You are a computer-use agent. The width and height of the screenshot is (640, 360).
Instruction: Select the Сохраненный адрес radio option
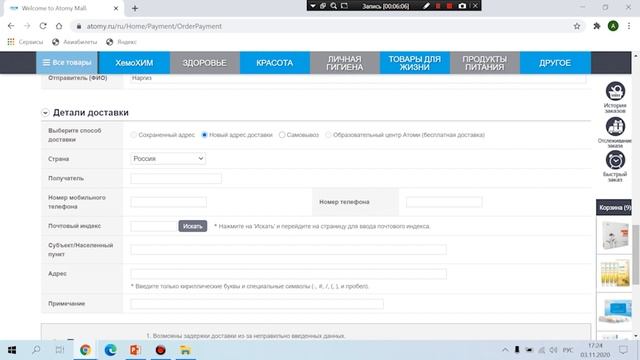[133, 135]
